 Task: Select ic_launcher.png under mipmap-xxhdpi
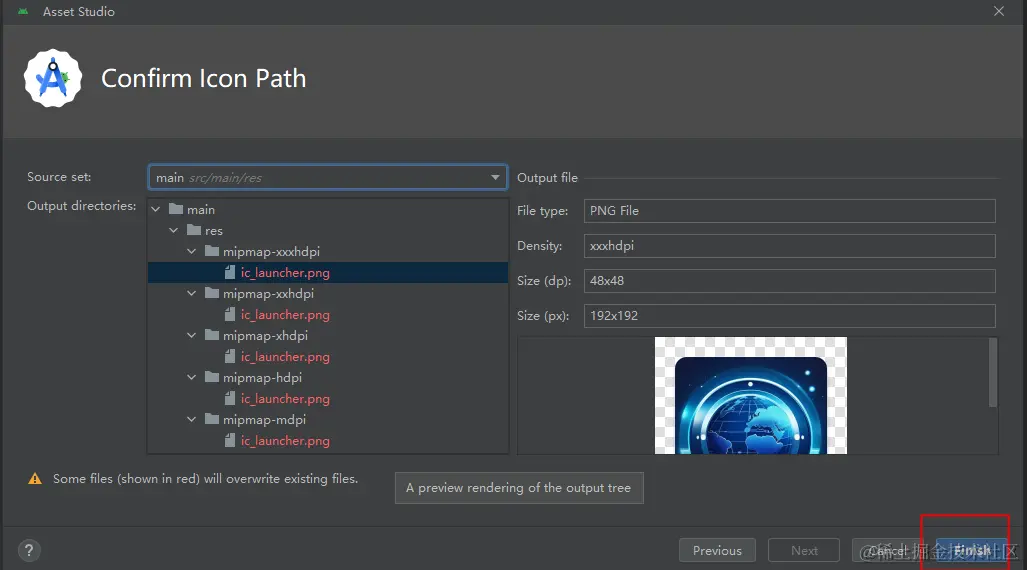pos(285,314)
